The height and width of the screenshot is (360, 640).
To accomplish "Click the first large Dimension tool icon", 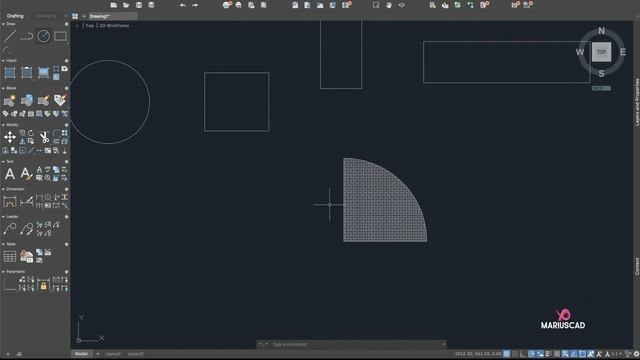I will 10,202.
